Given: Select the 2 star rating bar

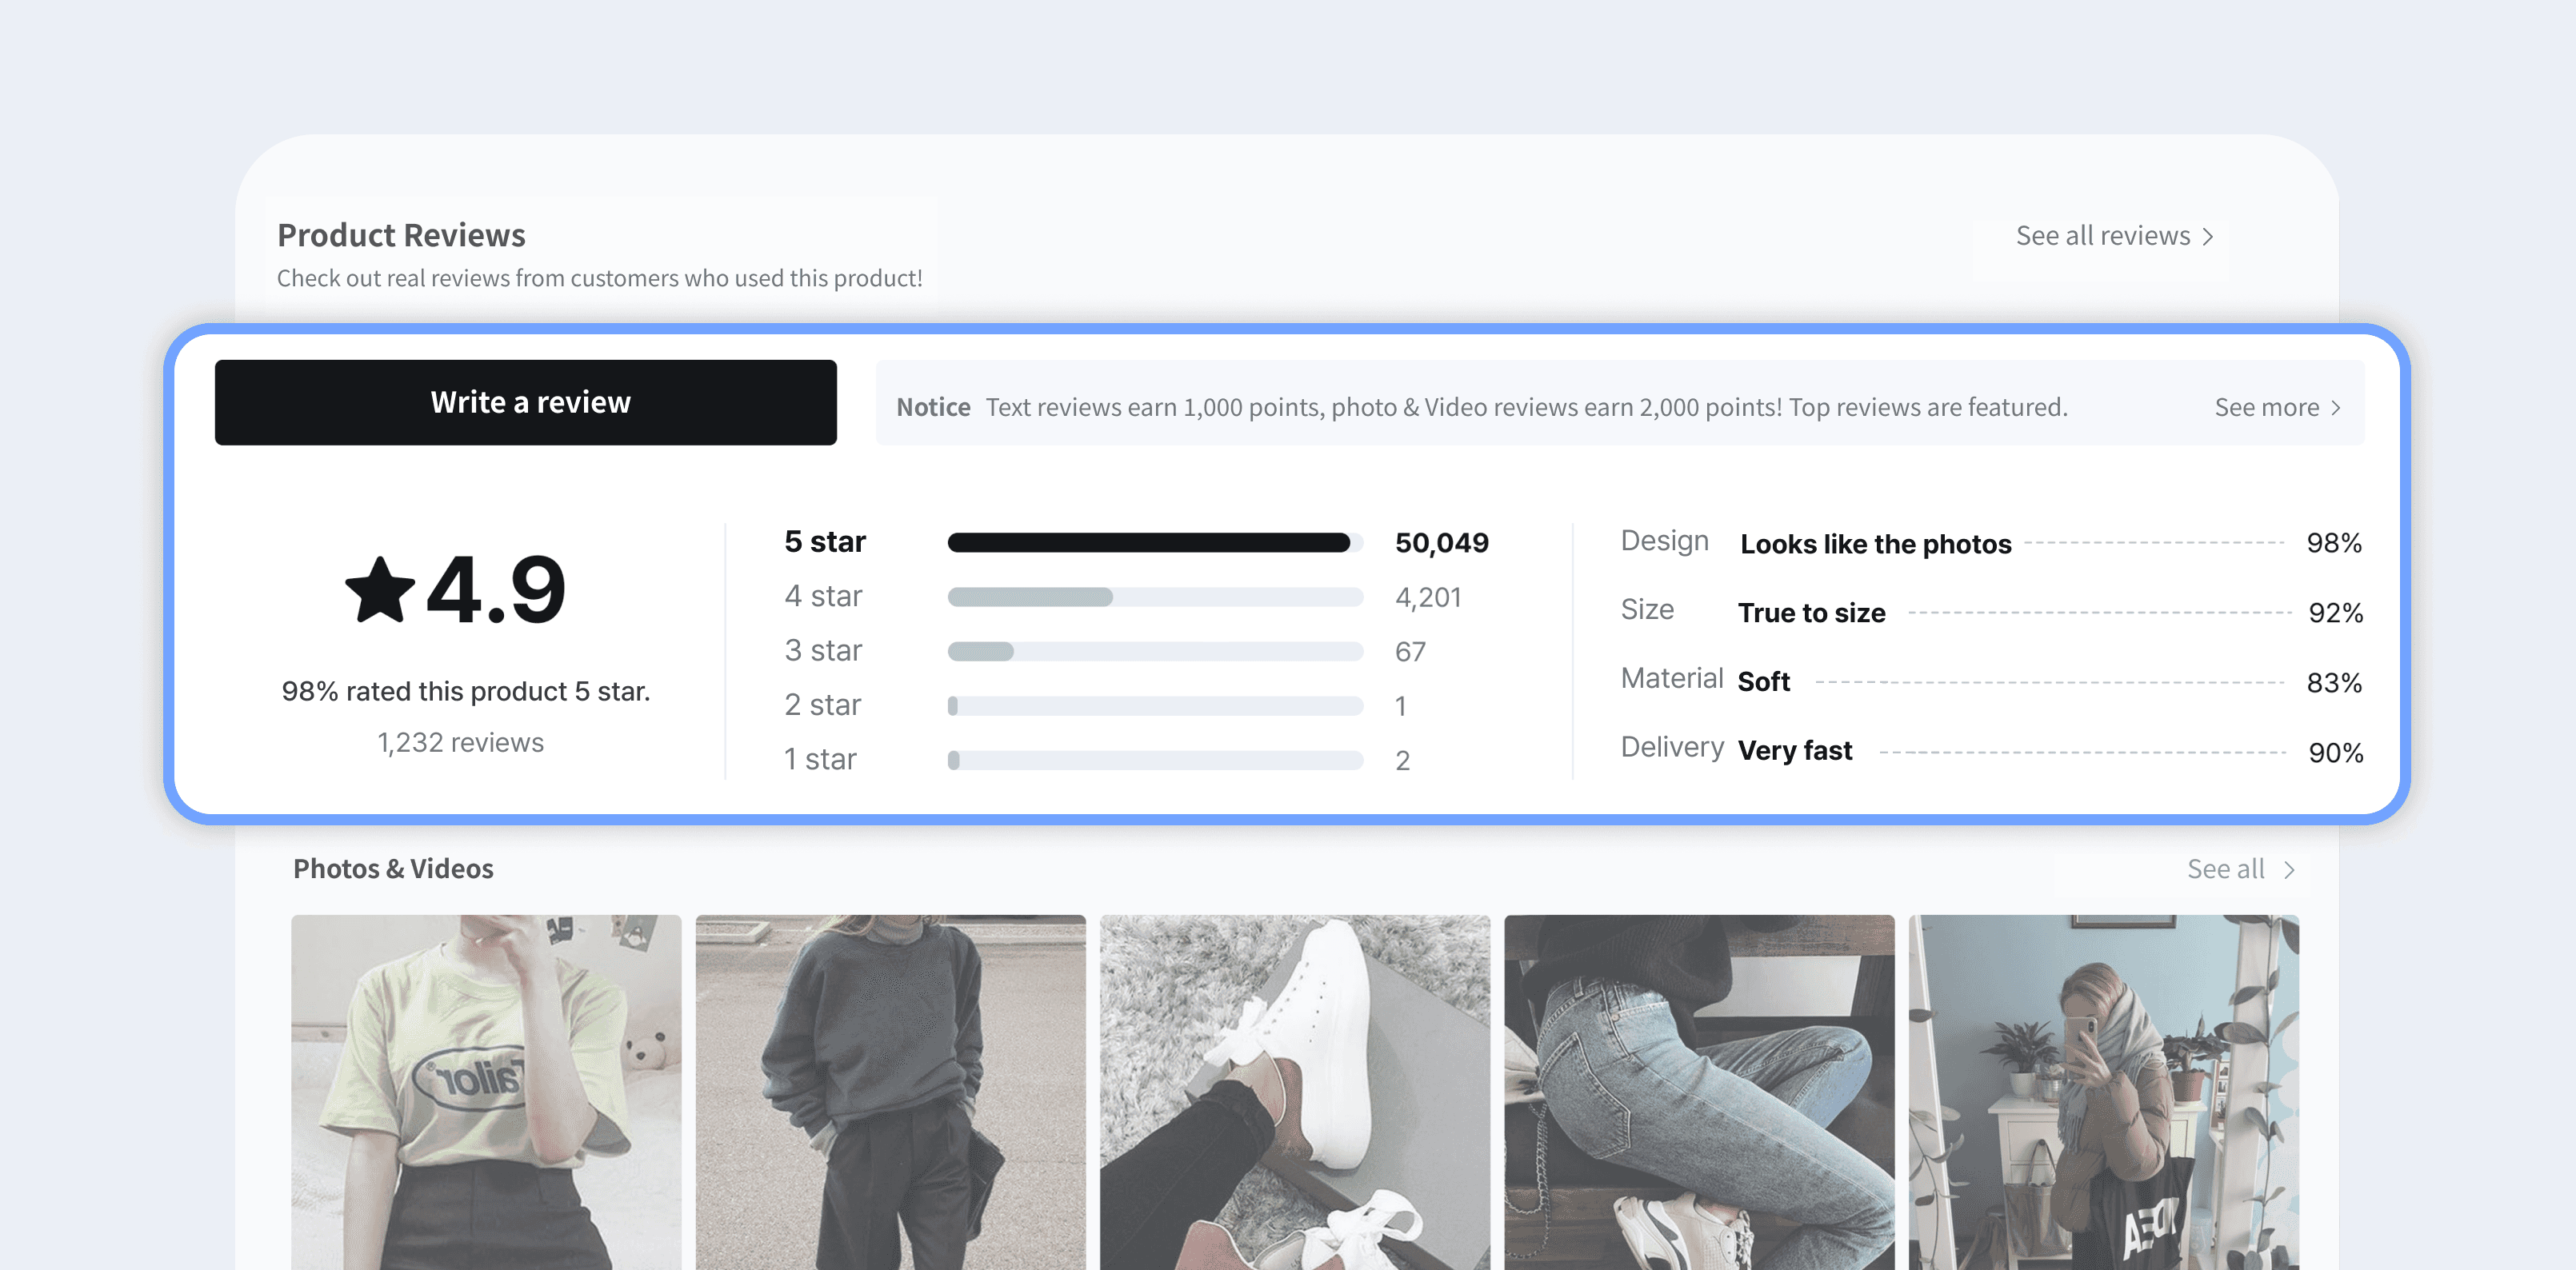Looking at the screenshot, I should [1155, 706].
